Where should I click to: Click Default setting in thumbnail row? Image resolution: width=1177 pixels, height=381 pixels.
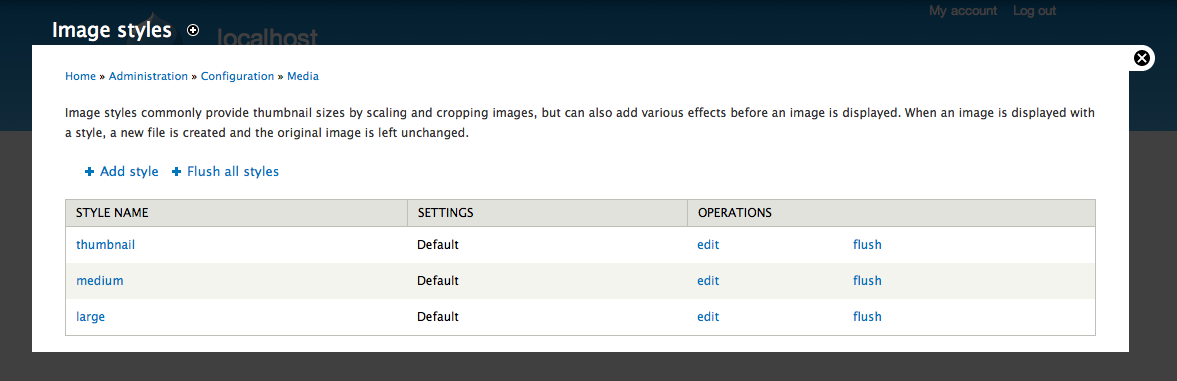pos(438,244)
